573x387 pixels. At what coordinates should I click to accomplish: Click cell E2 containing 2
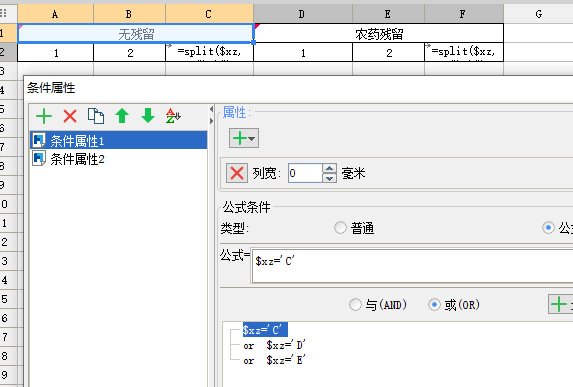click(388, 52)
